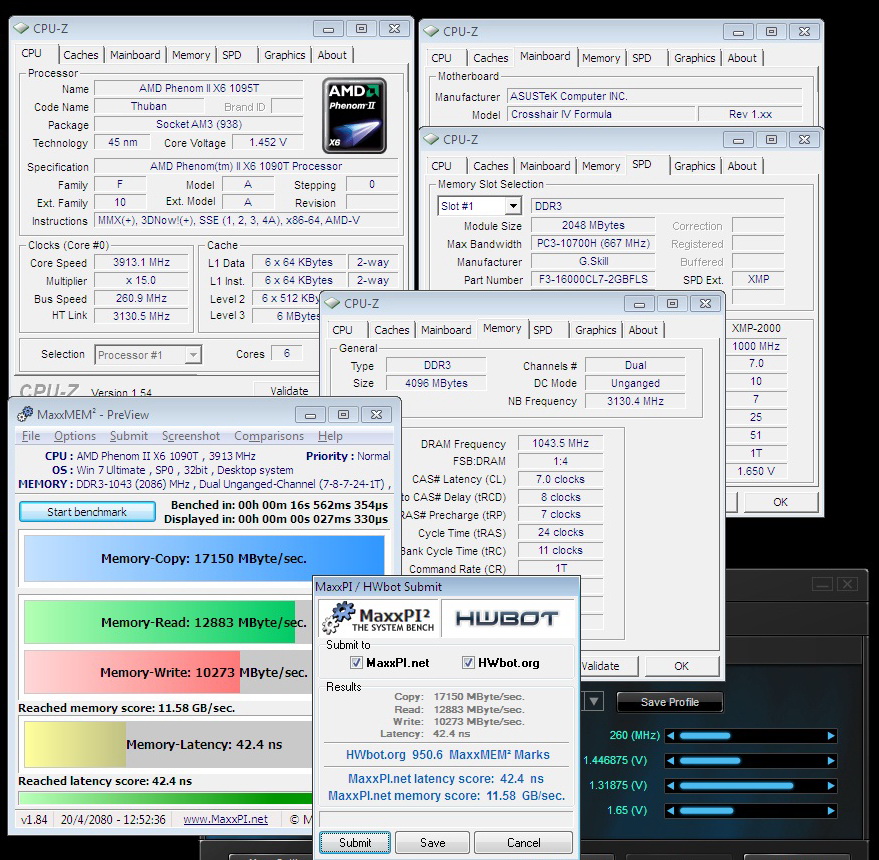Select Memory tab in the CPU-Z SPD window
This screenshot has height=860, width=879.
click(x=601, y=166)
